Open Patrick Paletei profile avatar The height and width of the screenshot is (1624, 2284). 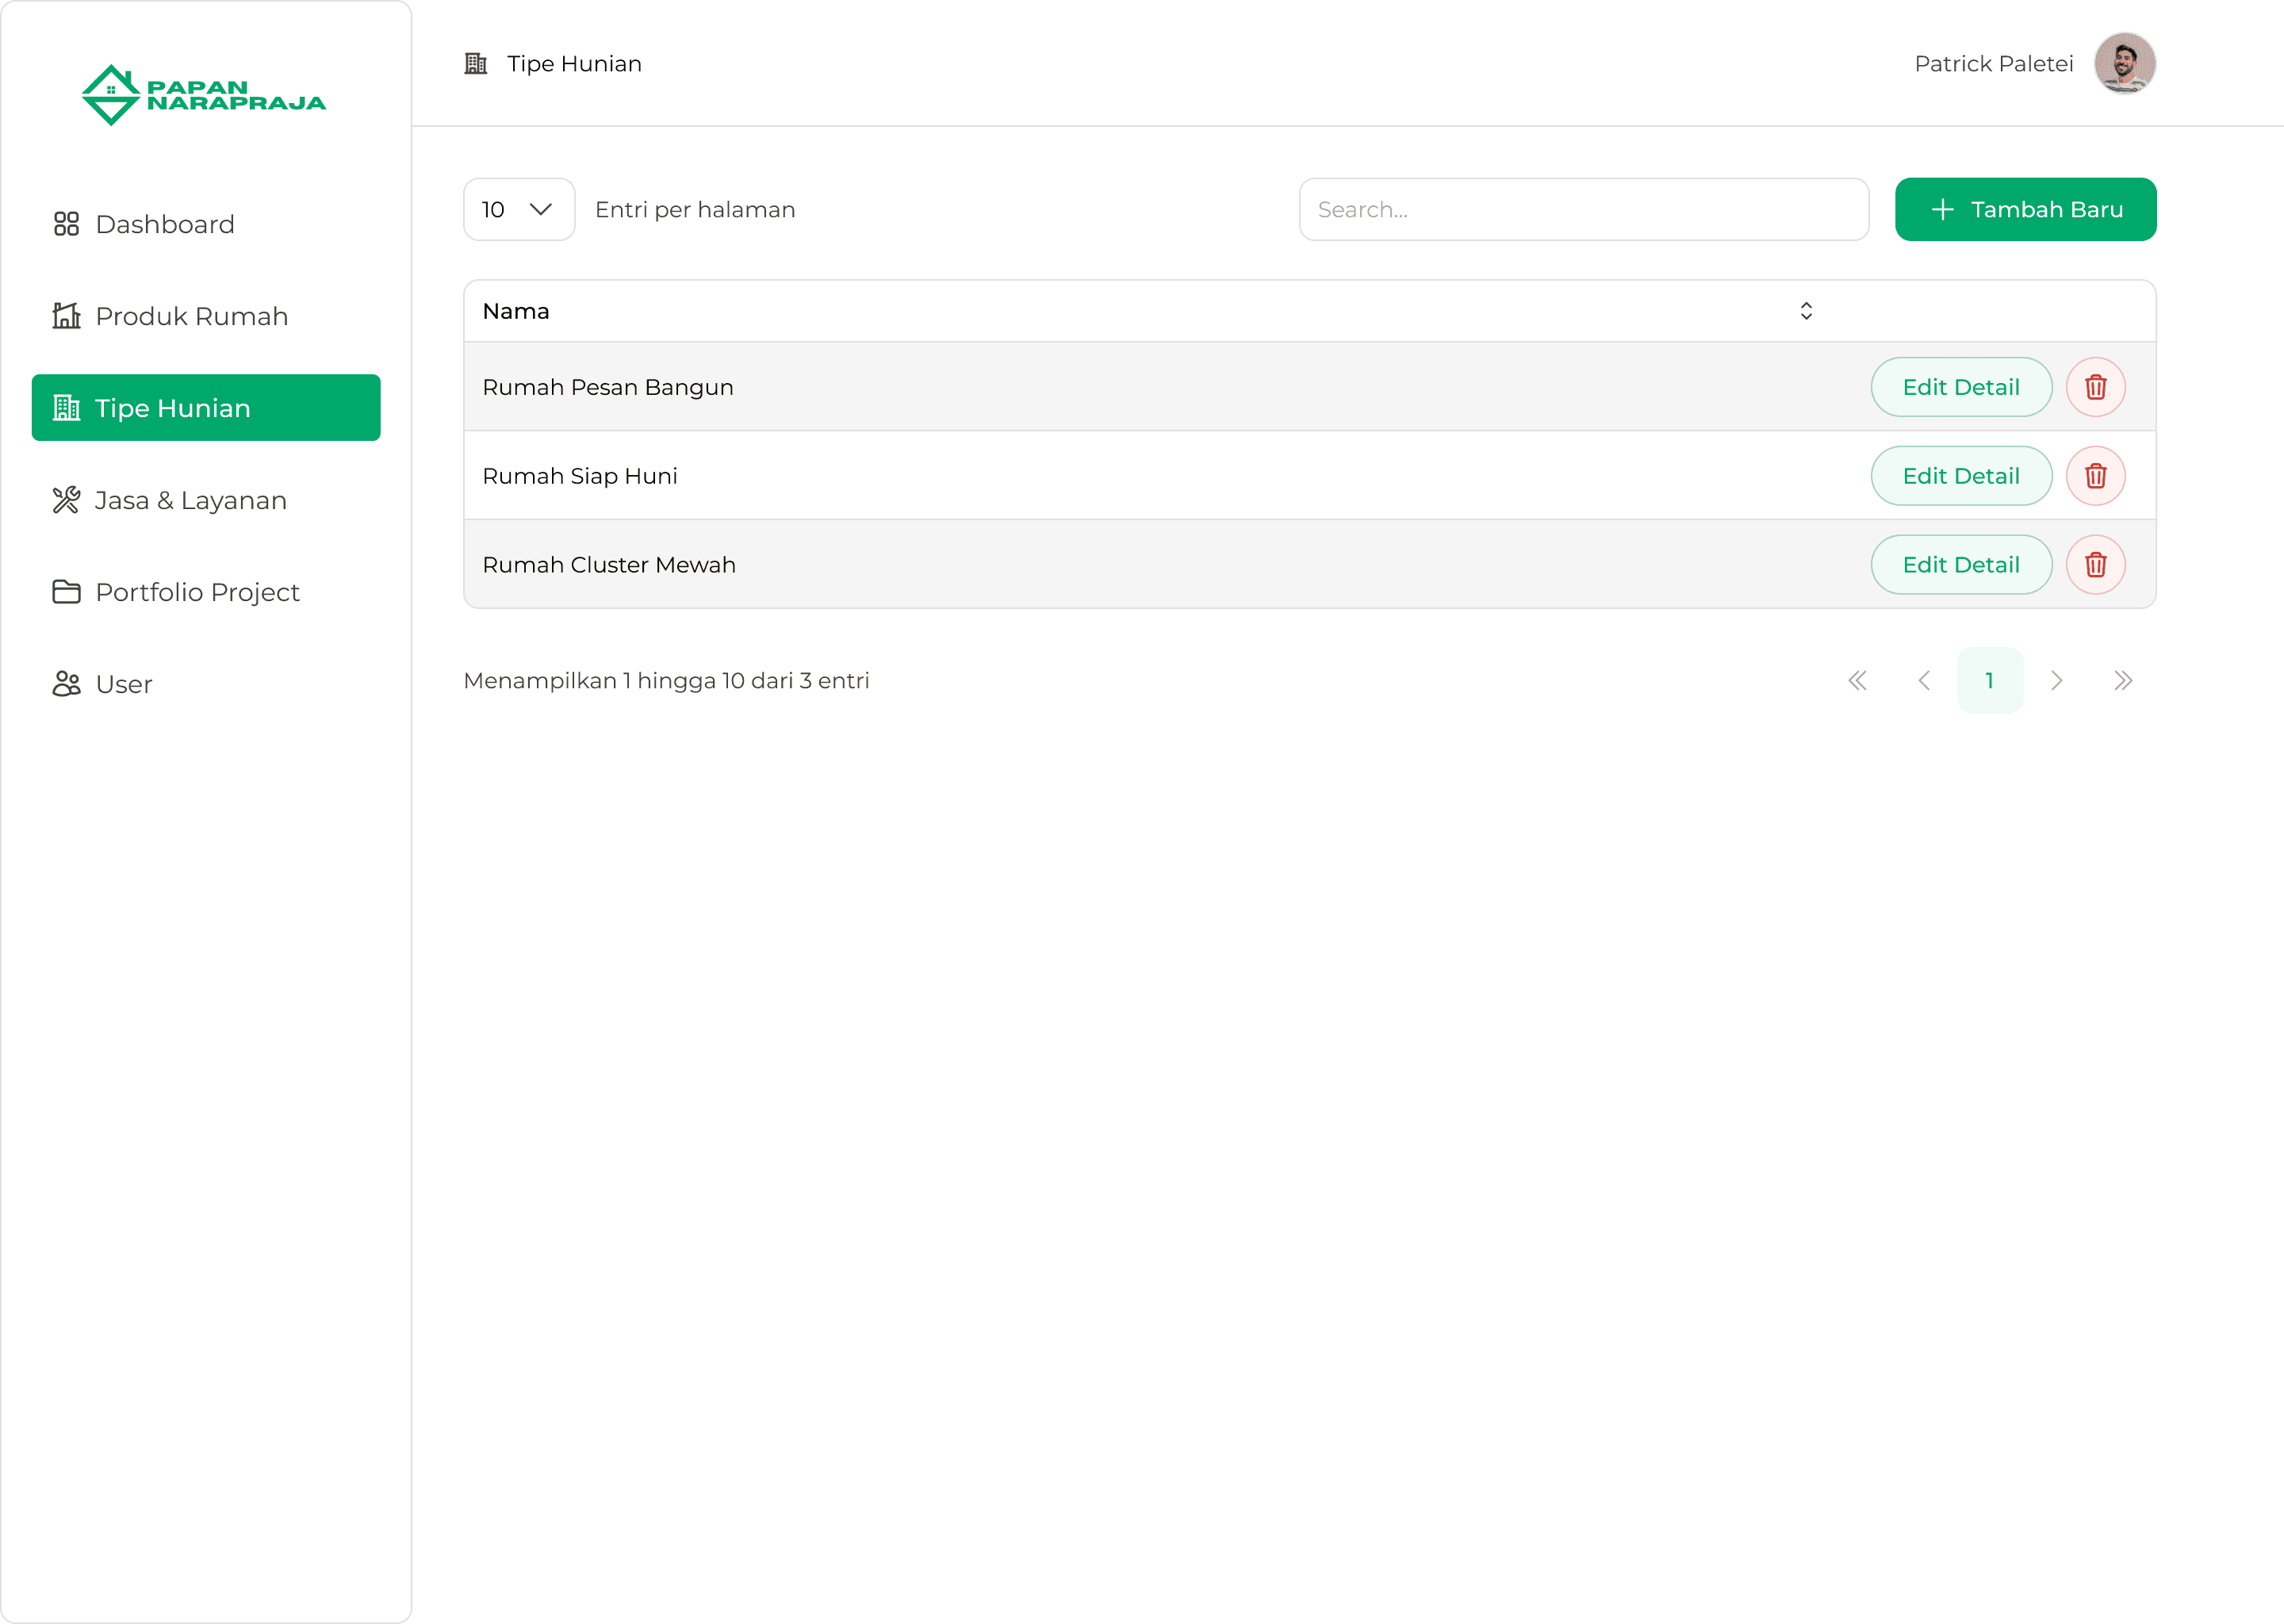click(x=2124, y=63)
